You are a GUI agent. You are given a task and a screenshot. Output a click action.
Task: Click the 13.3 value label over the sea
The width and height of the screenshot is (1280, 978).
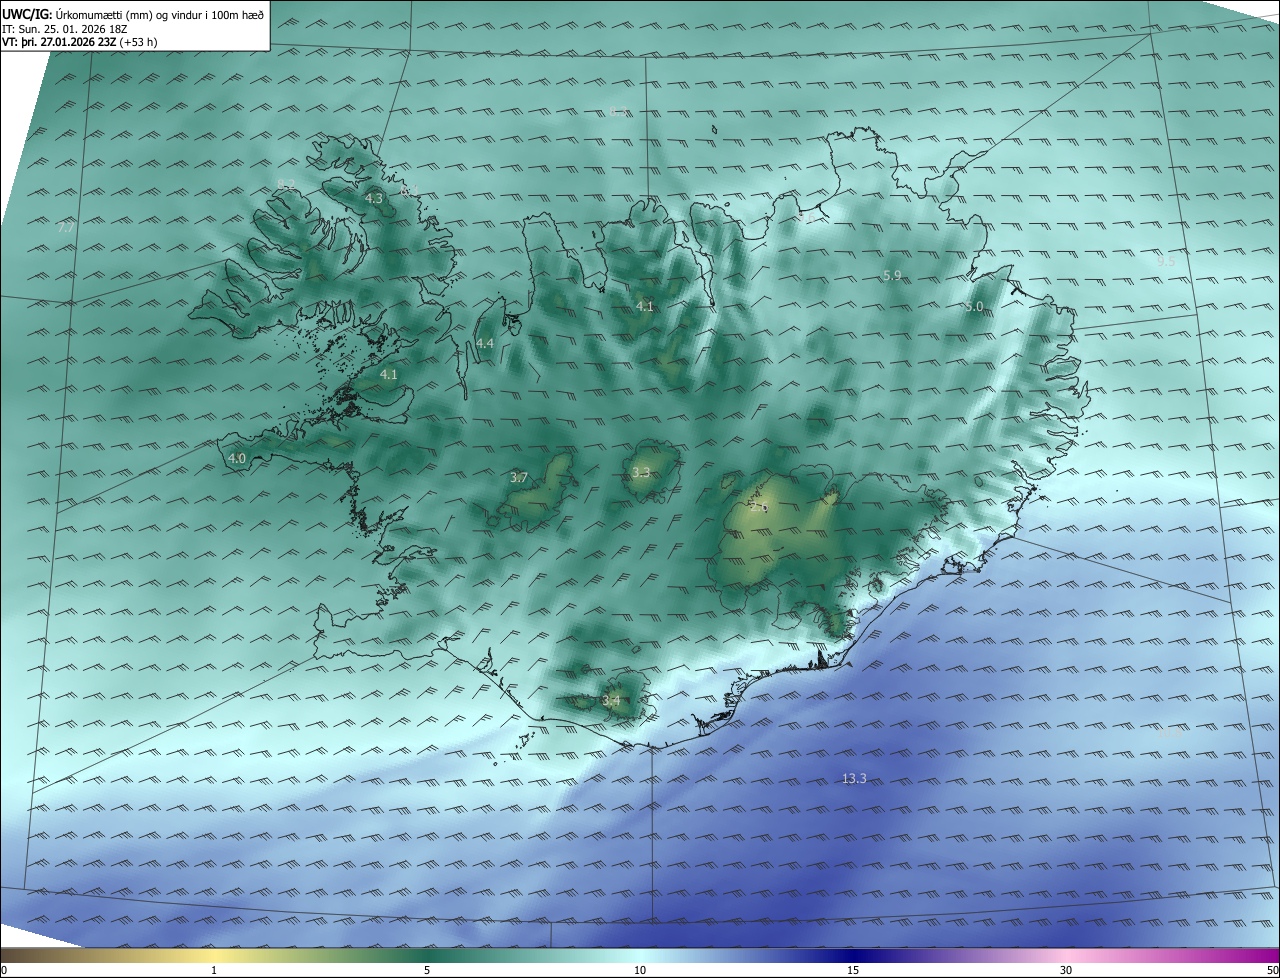click(x=854, y=778)
